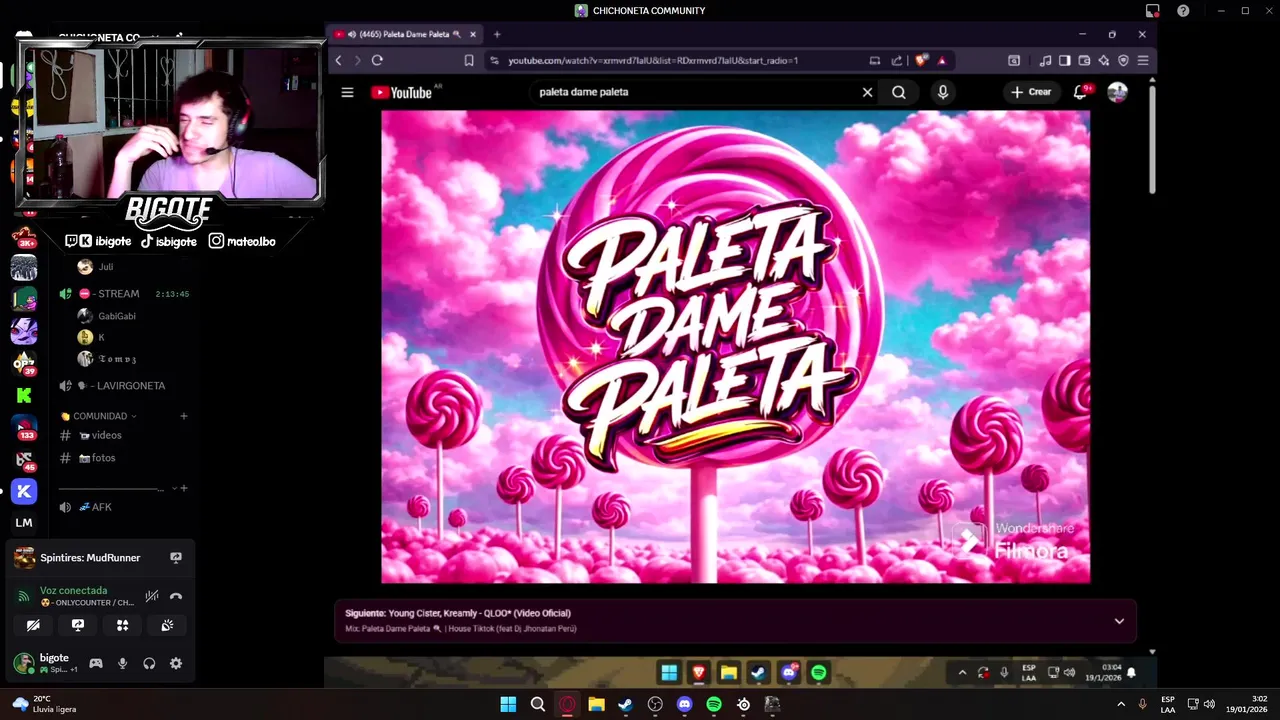Show hidden system tray icons chevron
The height and width of the screenshot is (720, 1280).
coord(1121,704)
